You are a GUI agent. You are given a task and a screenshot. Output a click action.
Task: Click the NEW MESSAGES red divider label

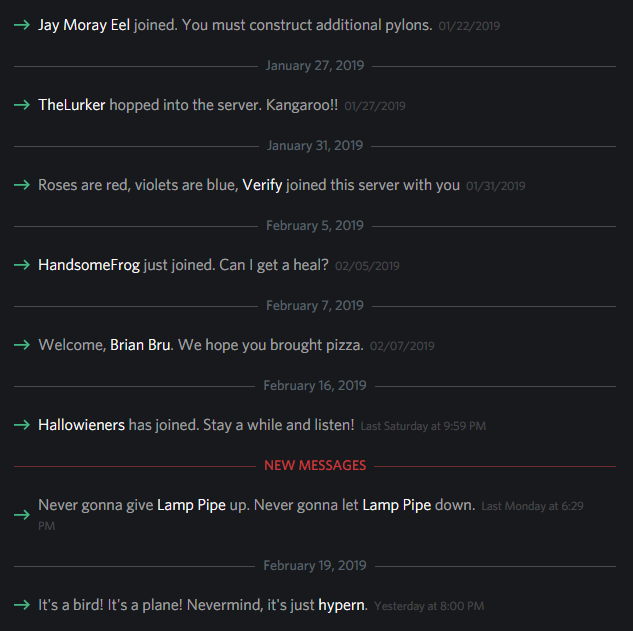click(315, 465)
